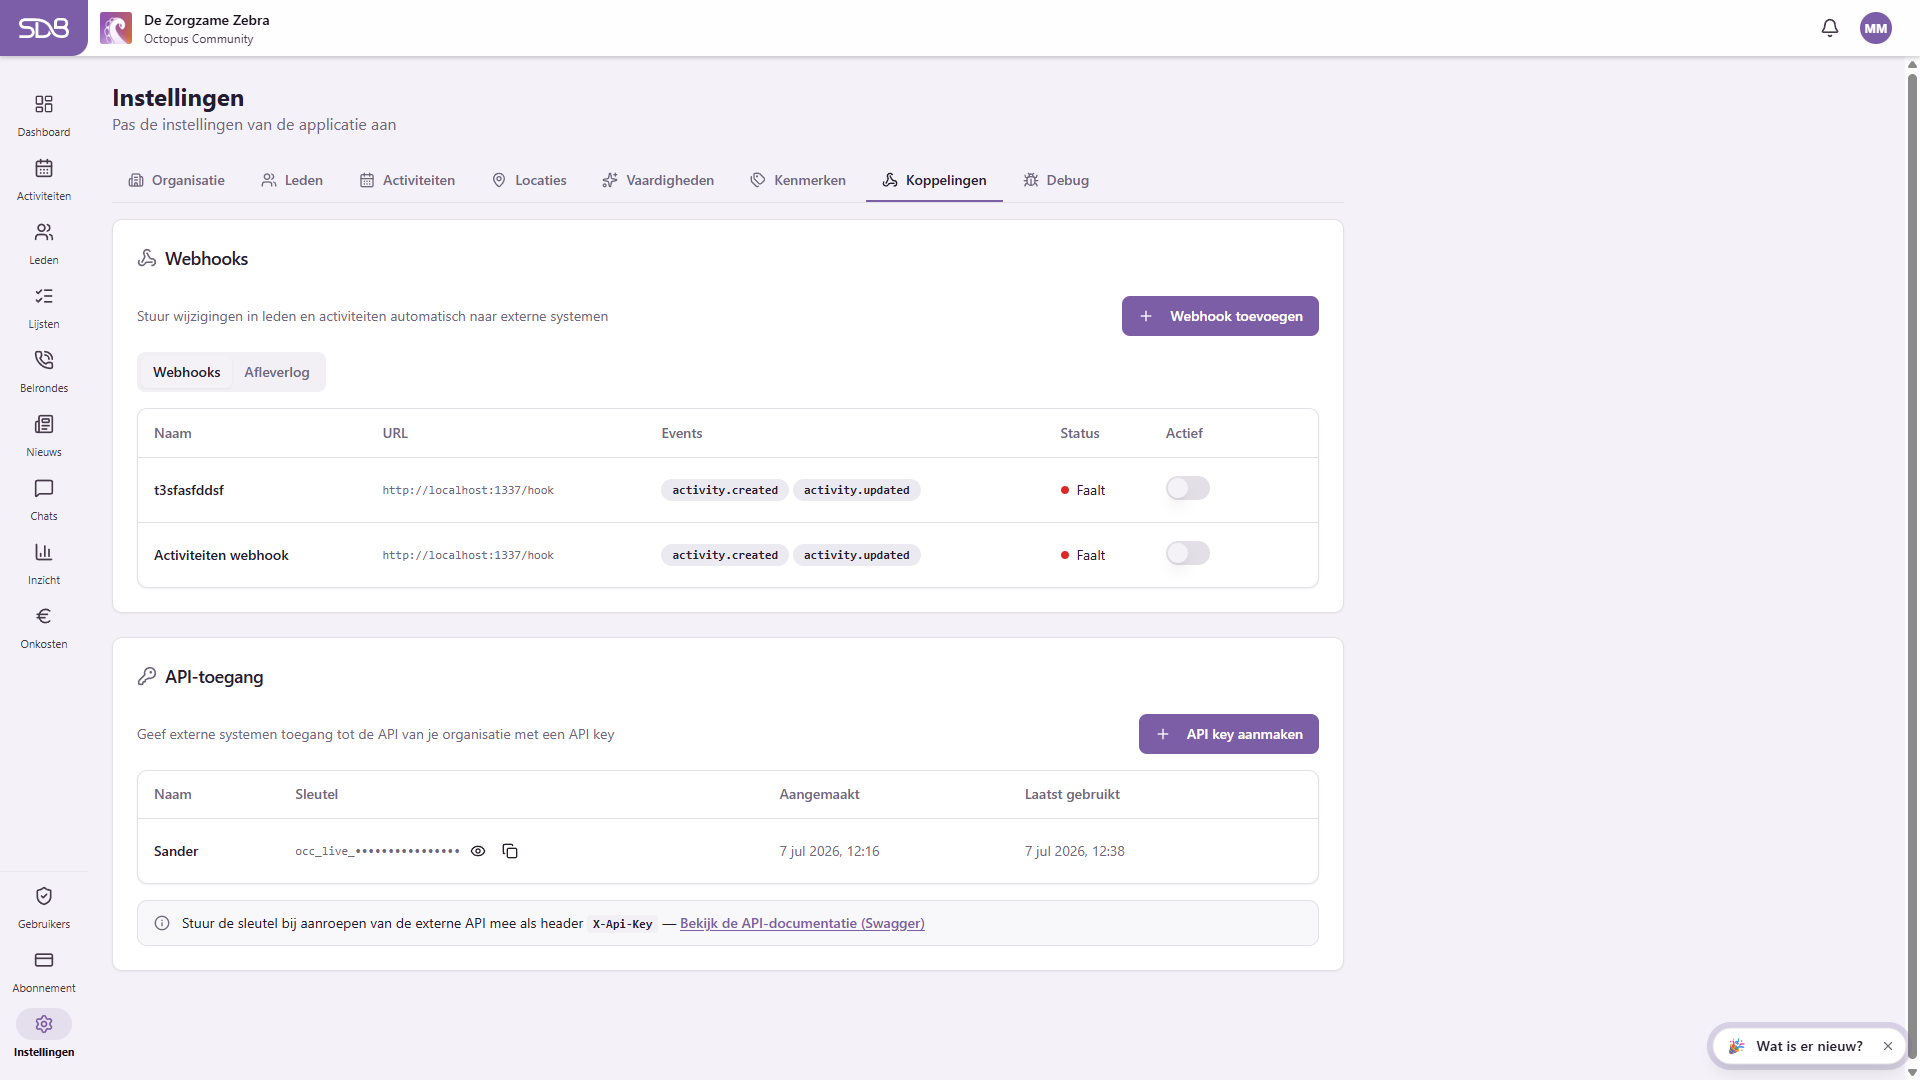1920x1080 pixels.
Task: Click the Instellingen gear icon
Action: [44, 1024]
